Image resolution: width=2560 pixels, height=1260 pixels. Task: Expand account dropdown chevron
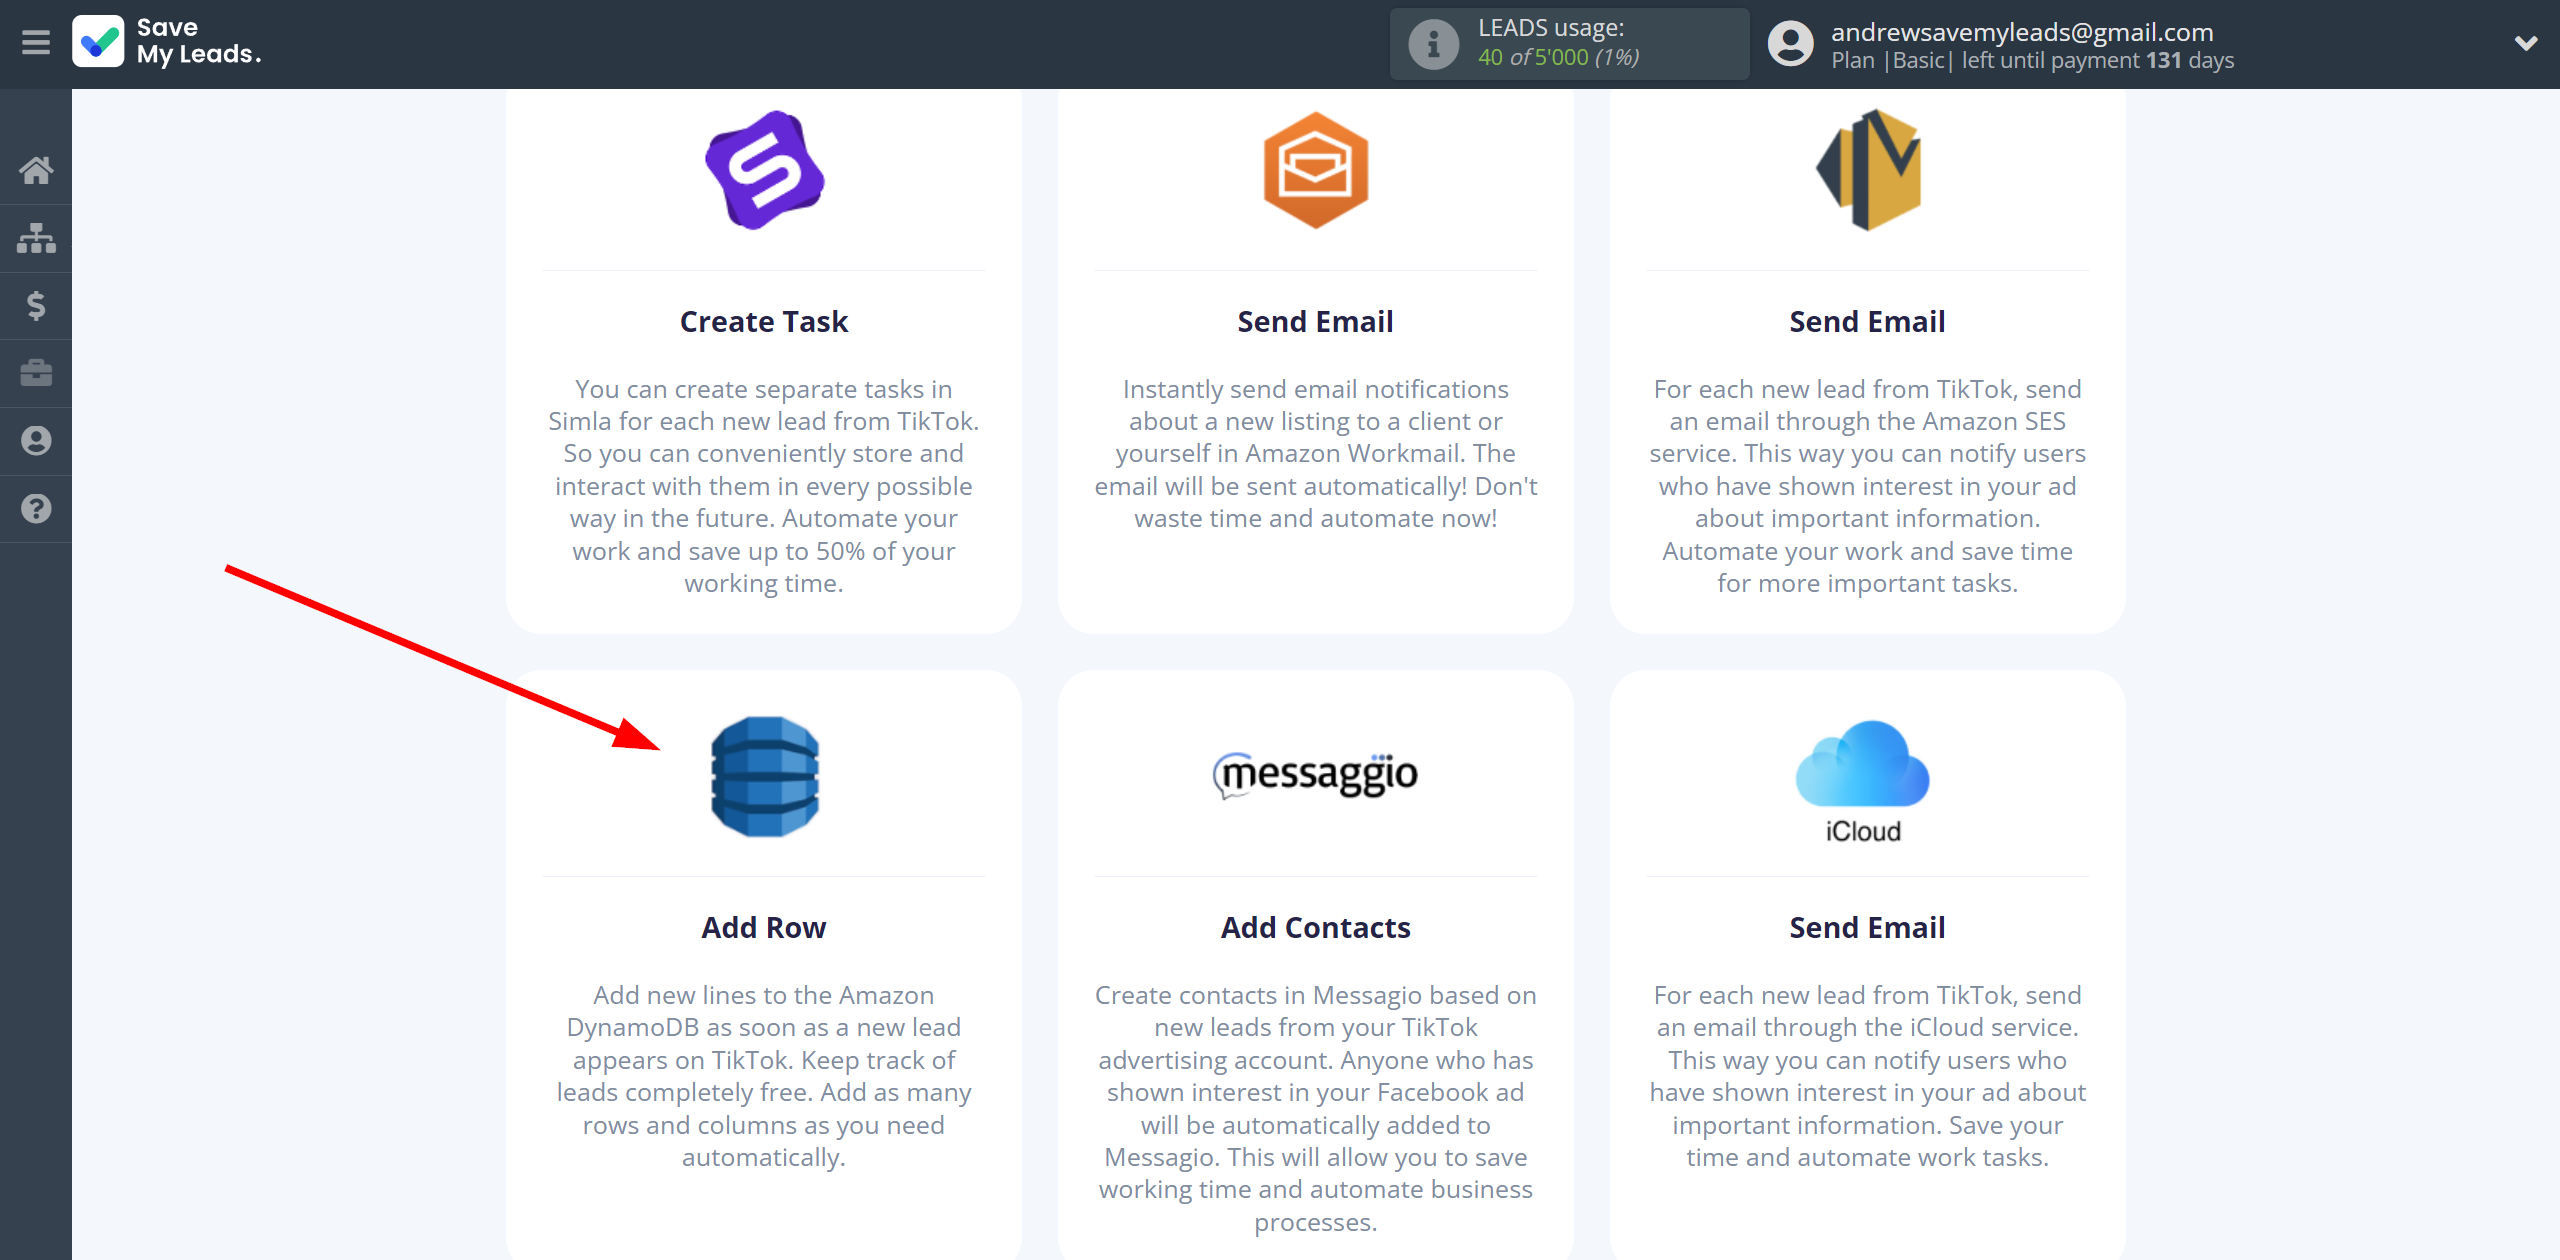coord(2526,43)
